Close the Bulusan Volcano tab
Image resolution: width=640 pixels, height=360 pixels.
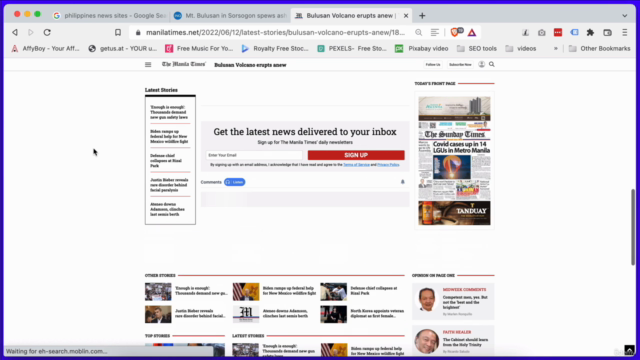pos(406,16)
